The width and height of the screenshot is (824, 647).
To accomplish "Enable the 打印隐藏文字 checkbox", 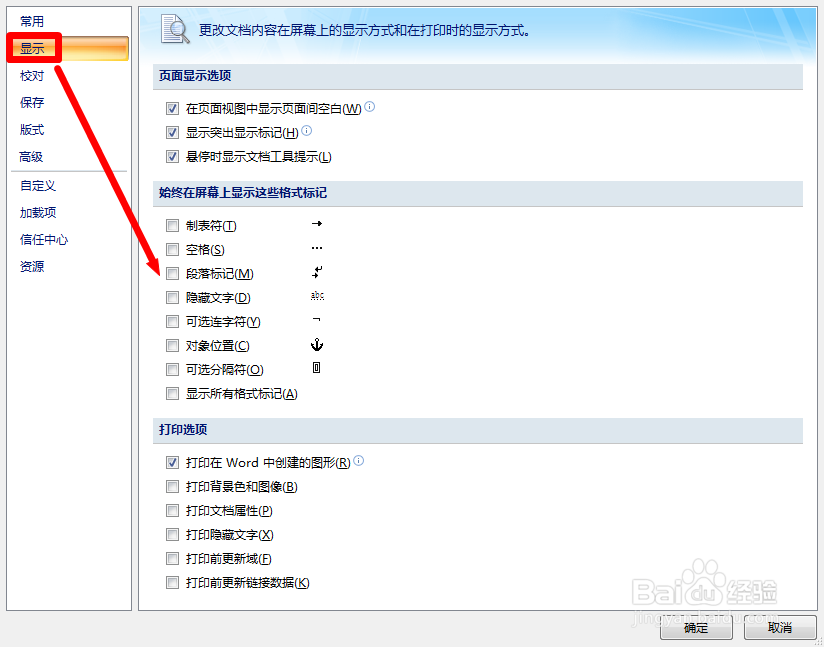I will tap(172, 534).
